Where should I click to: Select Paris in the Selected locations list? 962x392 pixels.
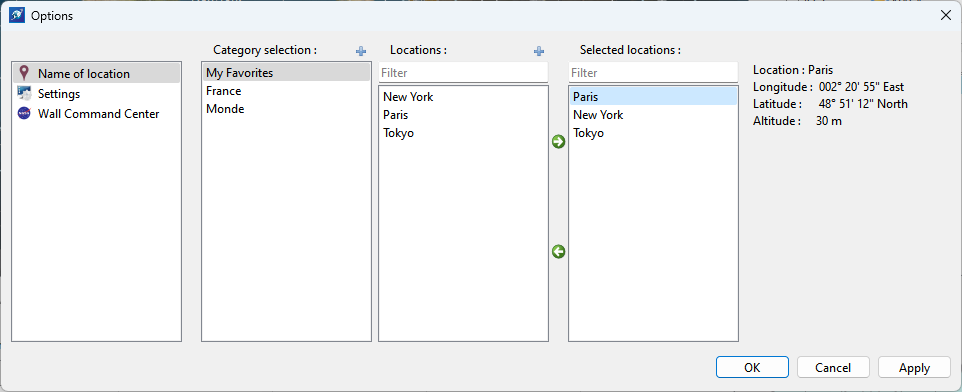coord(653,96)
